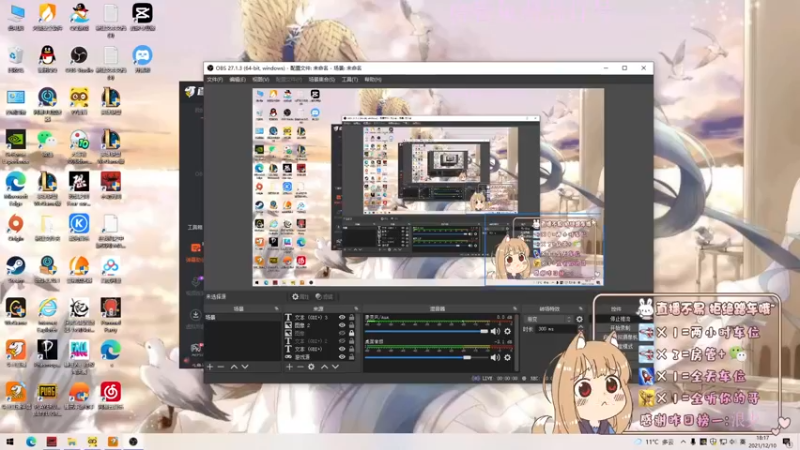Viewport: 800px width, 450px height.
Task: Open File Explorer from the taskbar
Action: pyautogui.click(x=72, y=441)
